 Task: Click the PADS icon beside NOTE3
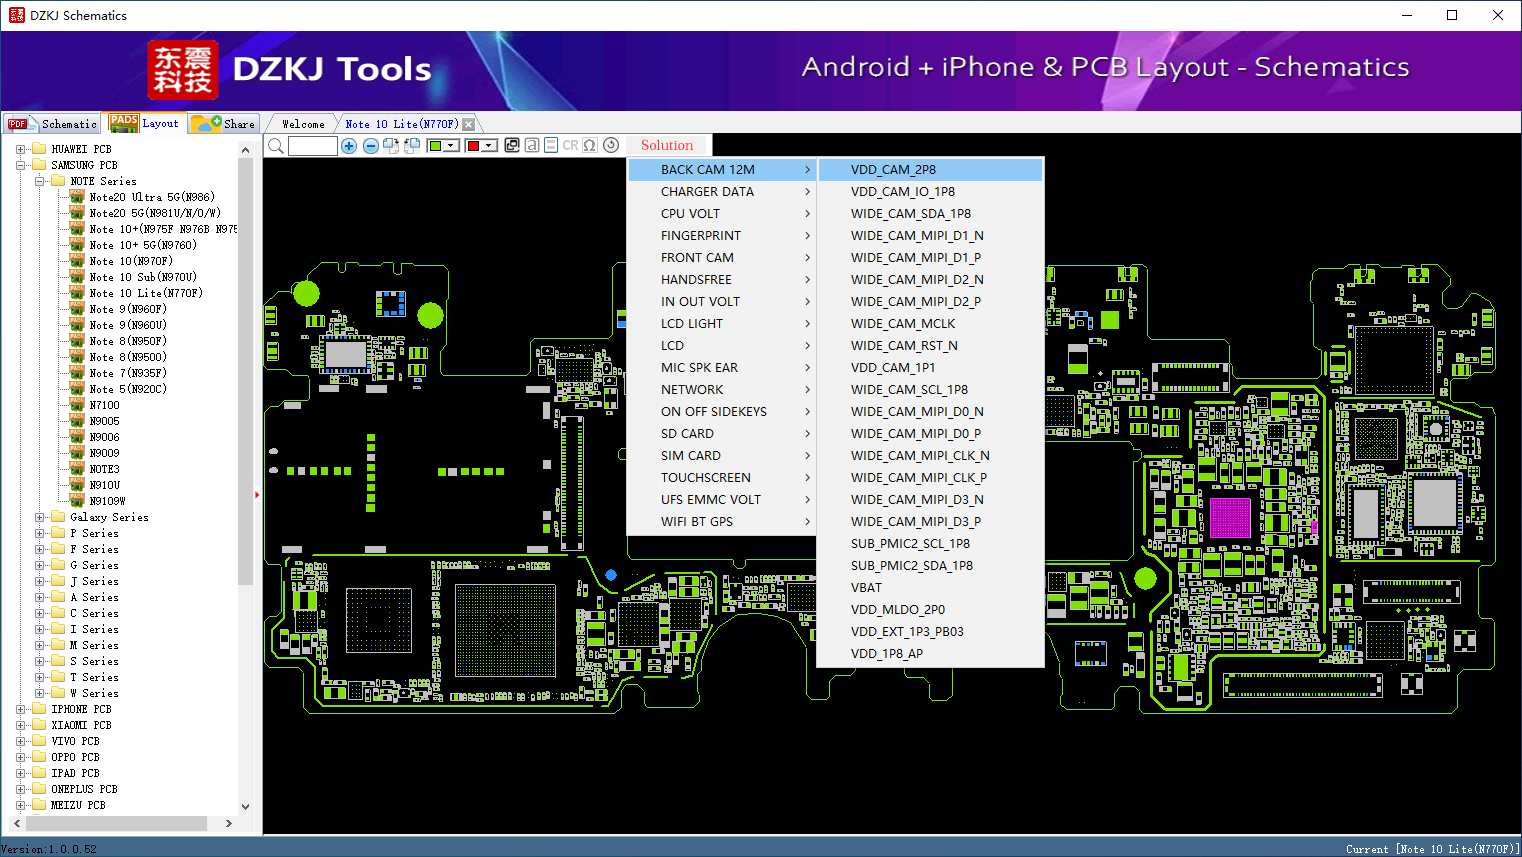click(x=77, y=469)
